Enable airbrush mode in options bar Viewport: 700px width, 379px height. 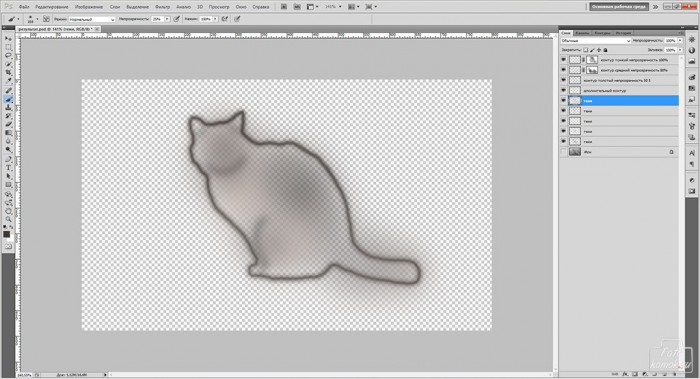[225, 19]
